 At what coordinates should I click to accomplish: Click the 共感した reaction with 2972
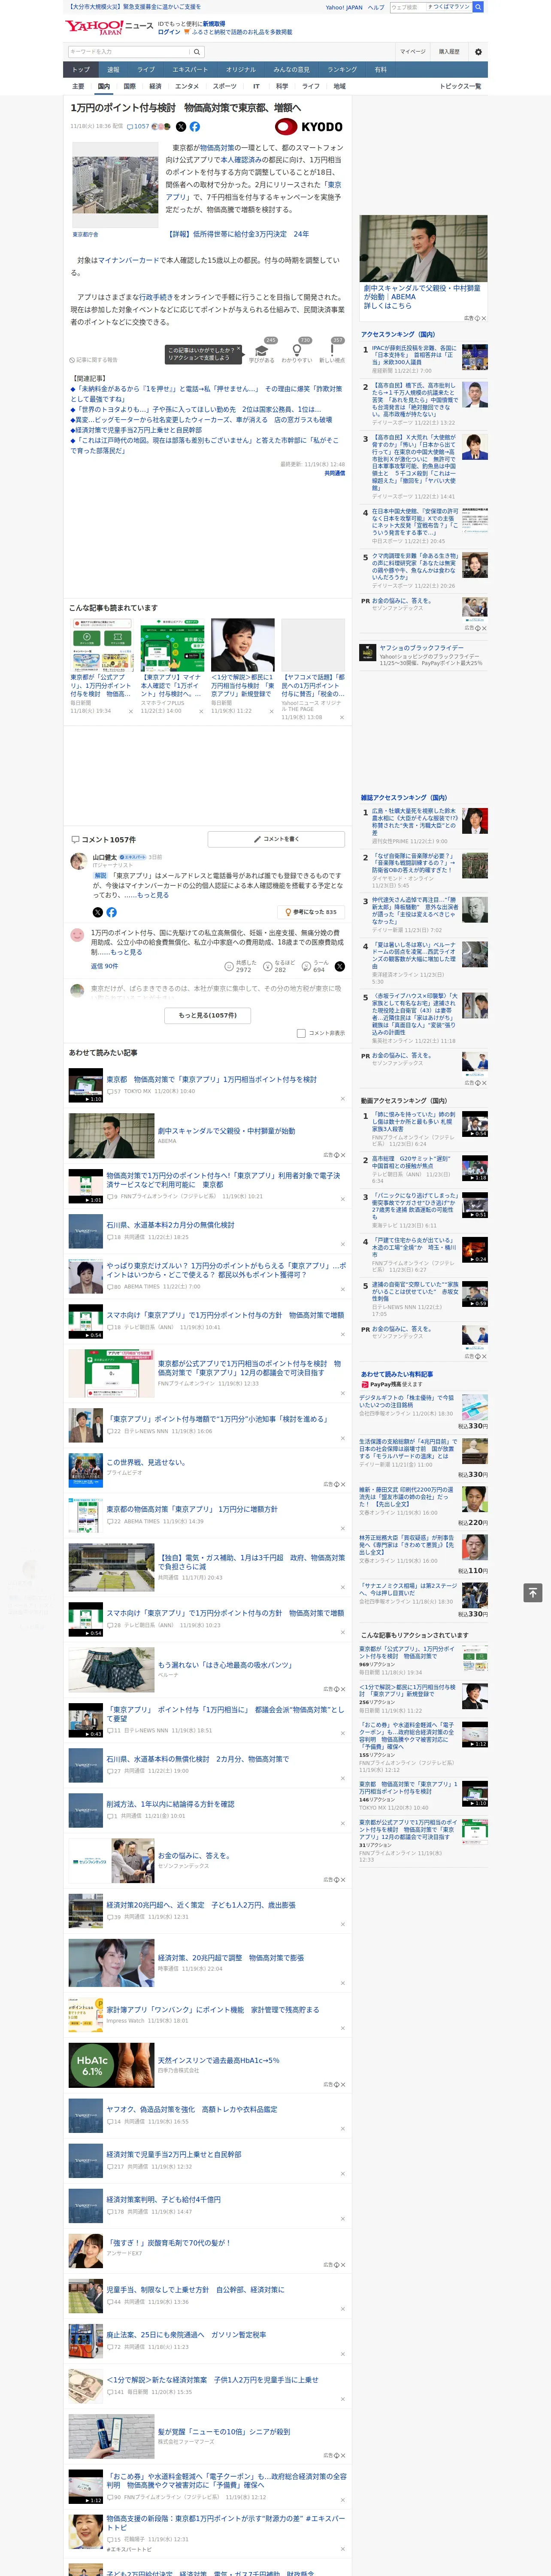241,966
